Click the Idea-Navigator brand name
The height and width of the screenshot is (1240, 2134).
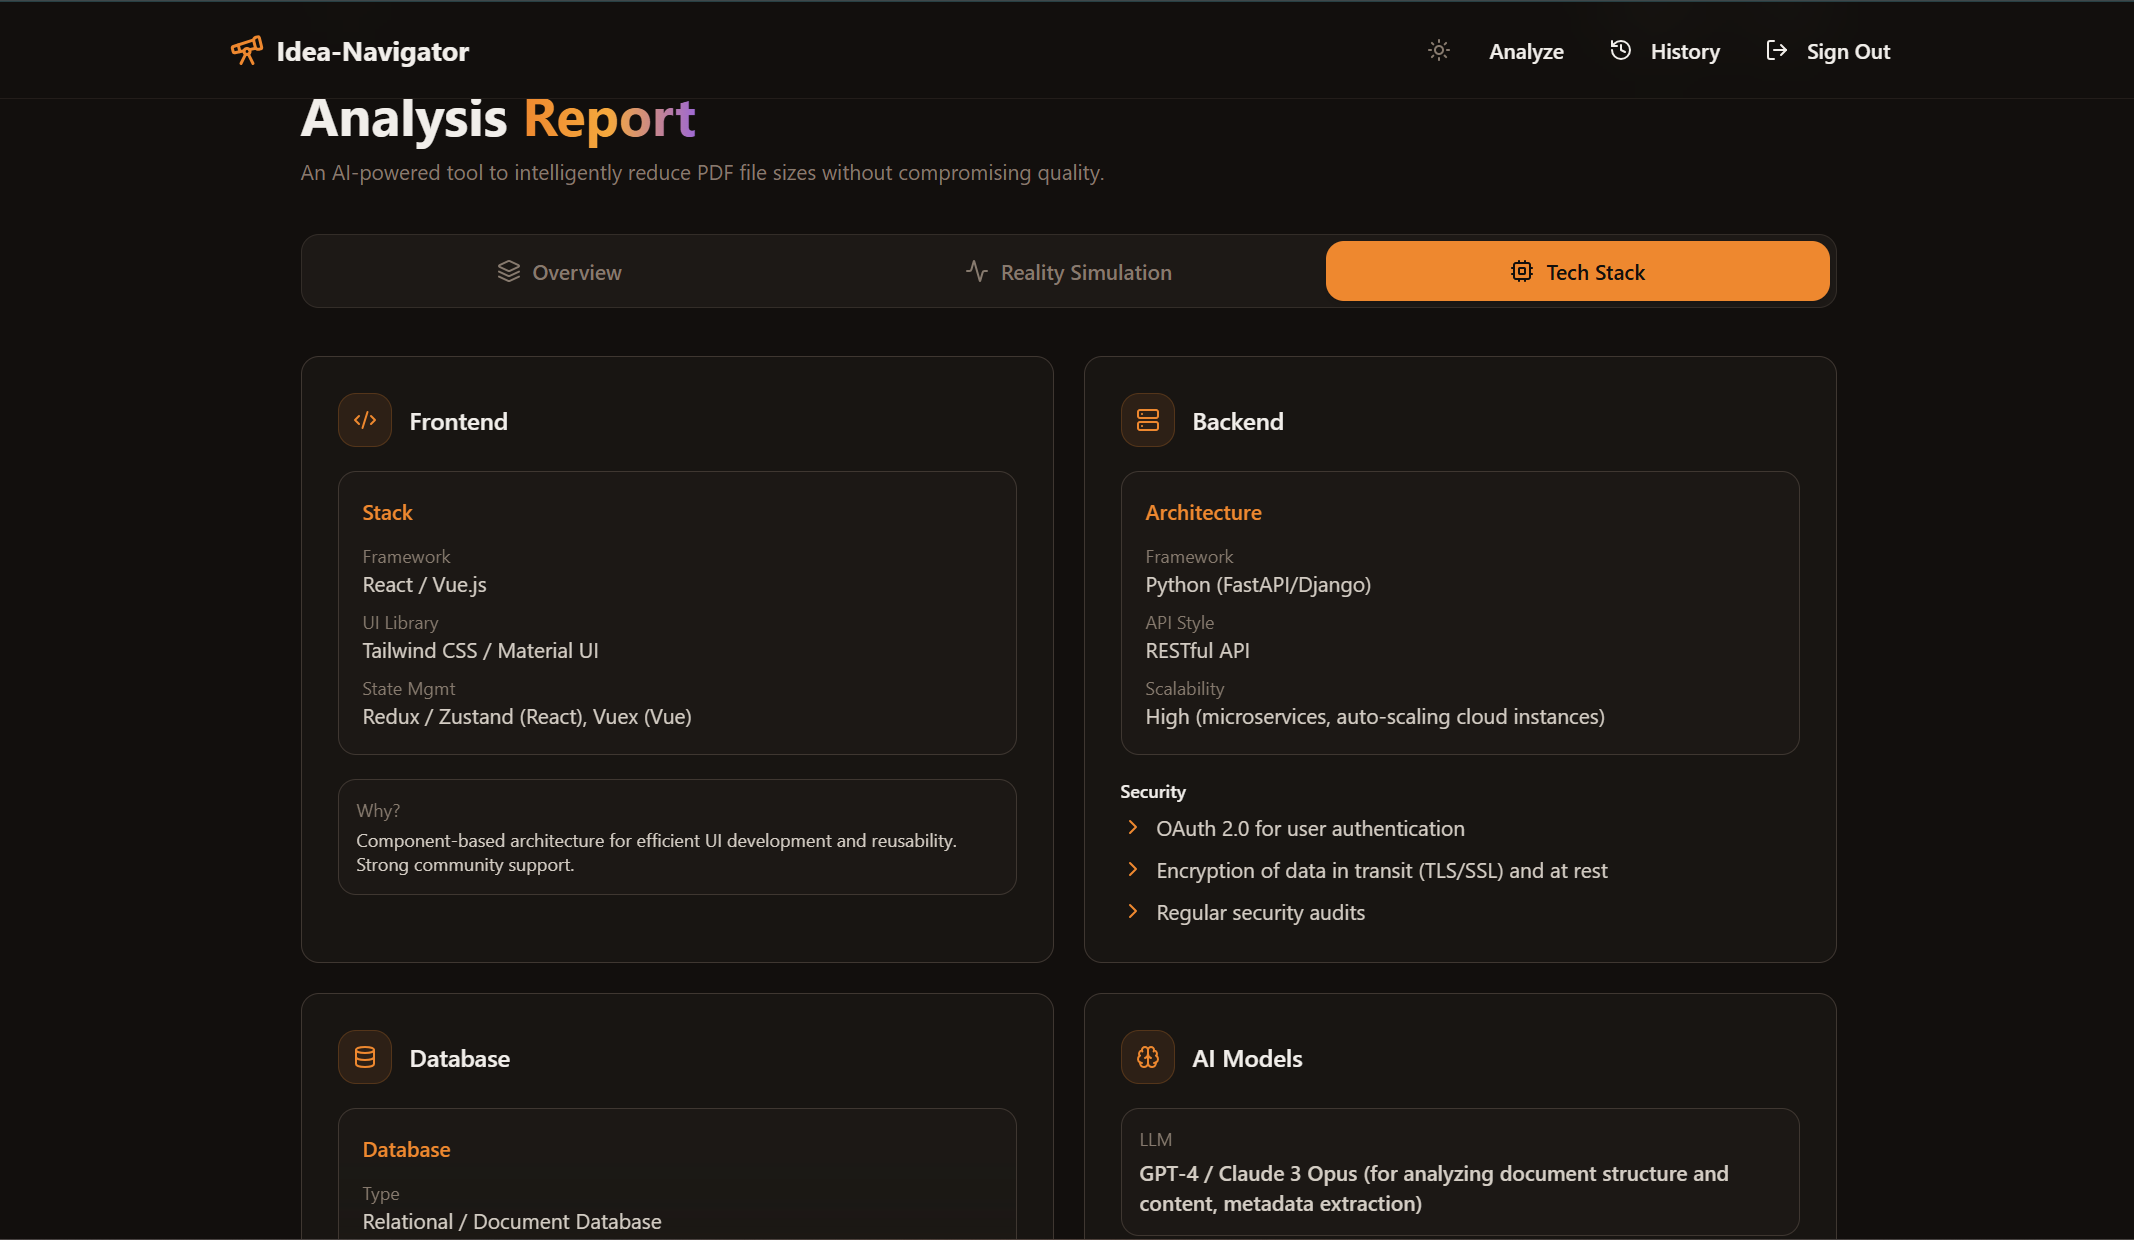372,52
